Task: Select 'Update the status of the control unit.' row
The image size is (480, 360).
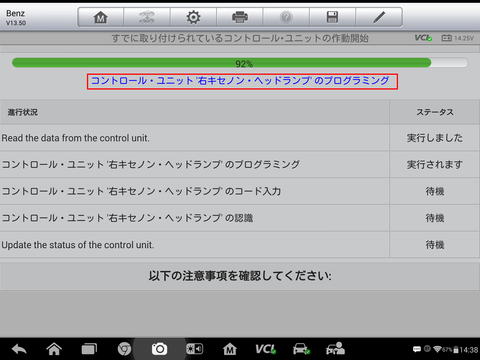Action: (x=195, y=245)
